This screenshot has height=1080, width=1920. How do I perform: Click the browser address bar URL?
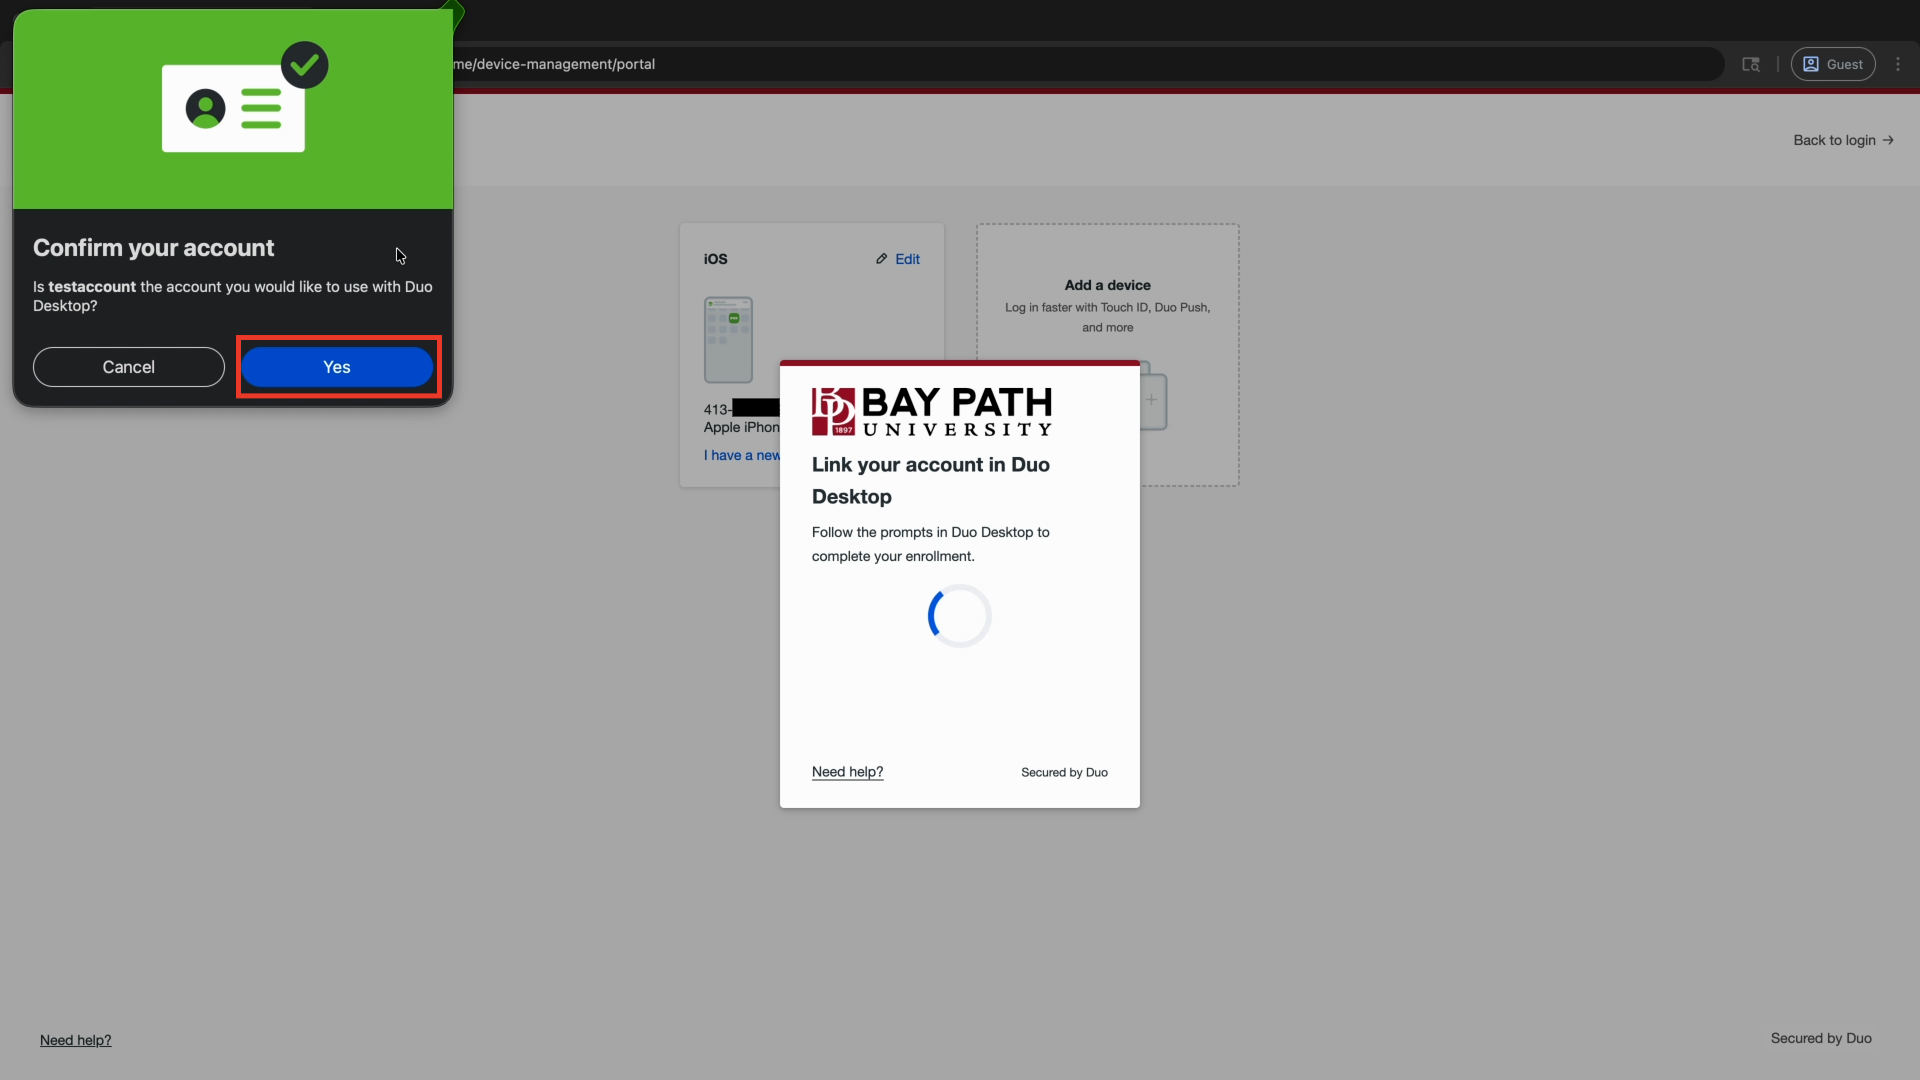click(x=555, y=64)
